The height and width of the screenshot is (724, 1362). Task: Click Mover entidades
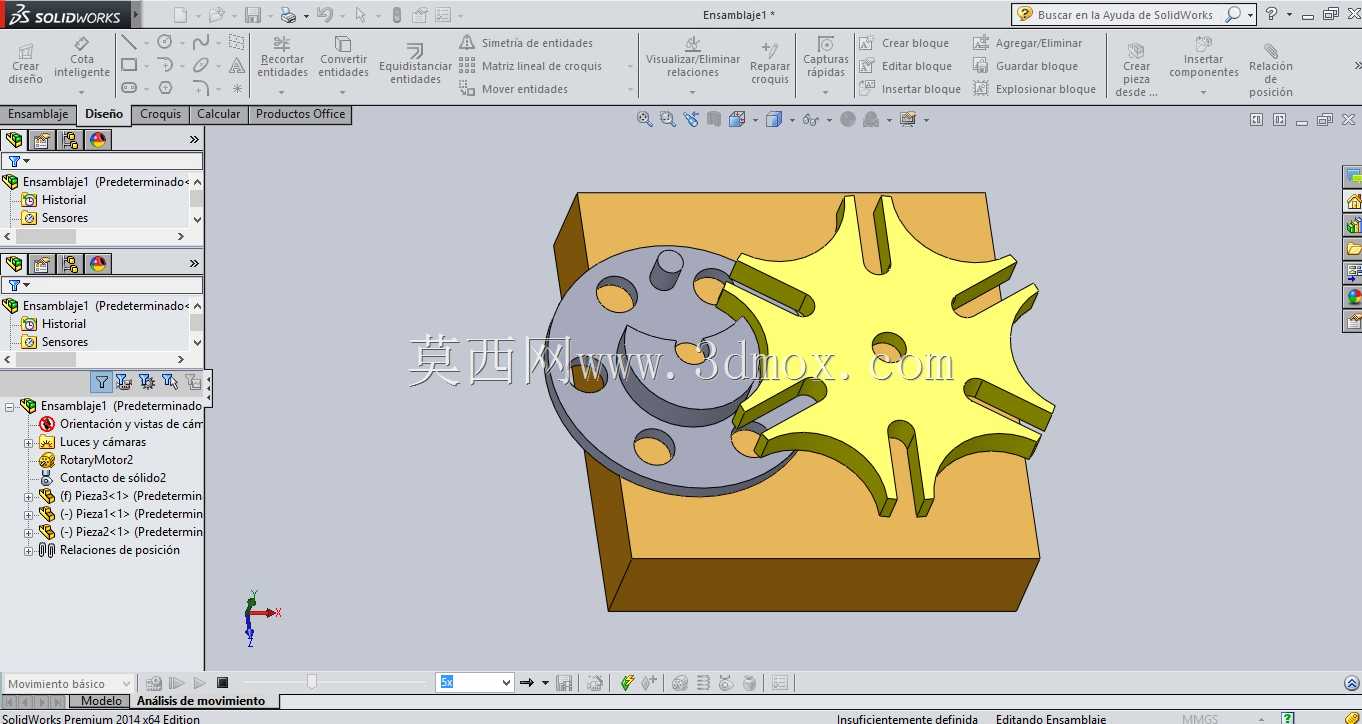(514, 89)
